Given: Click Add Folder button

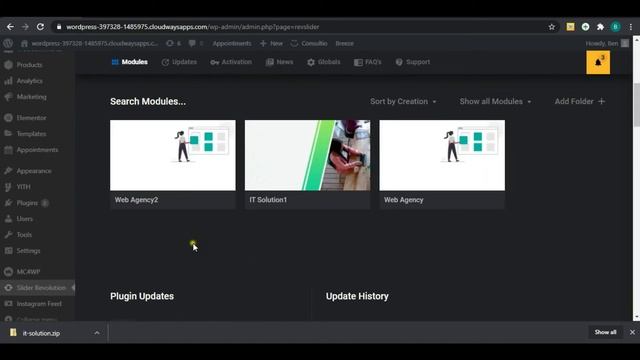Looking at the screenshot, I should coord(580,101).
